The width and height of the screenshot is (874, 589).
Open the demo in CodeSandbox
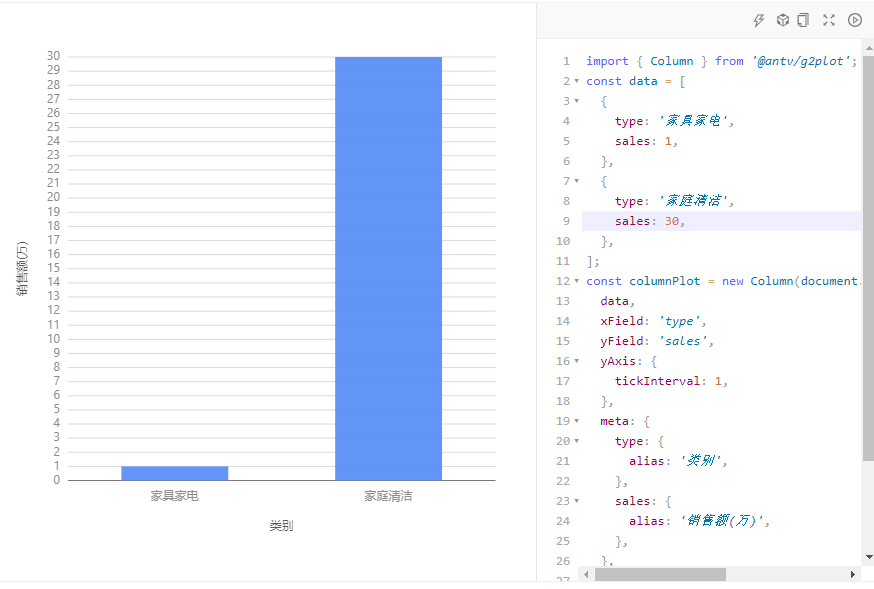(x=782, y=19)
